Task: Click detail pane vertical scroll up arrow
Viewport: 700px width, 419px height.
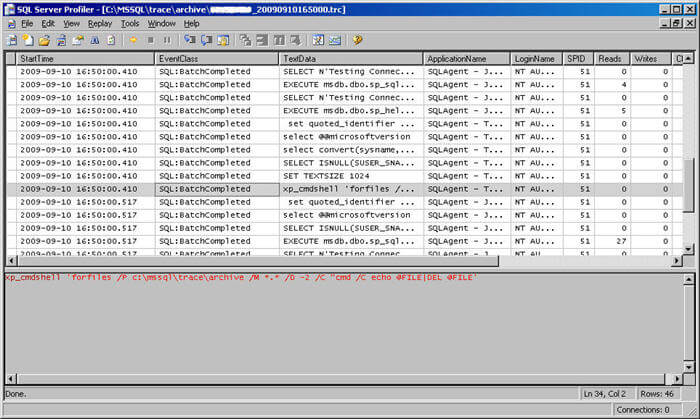Action: 688,280
